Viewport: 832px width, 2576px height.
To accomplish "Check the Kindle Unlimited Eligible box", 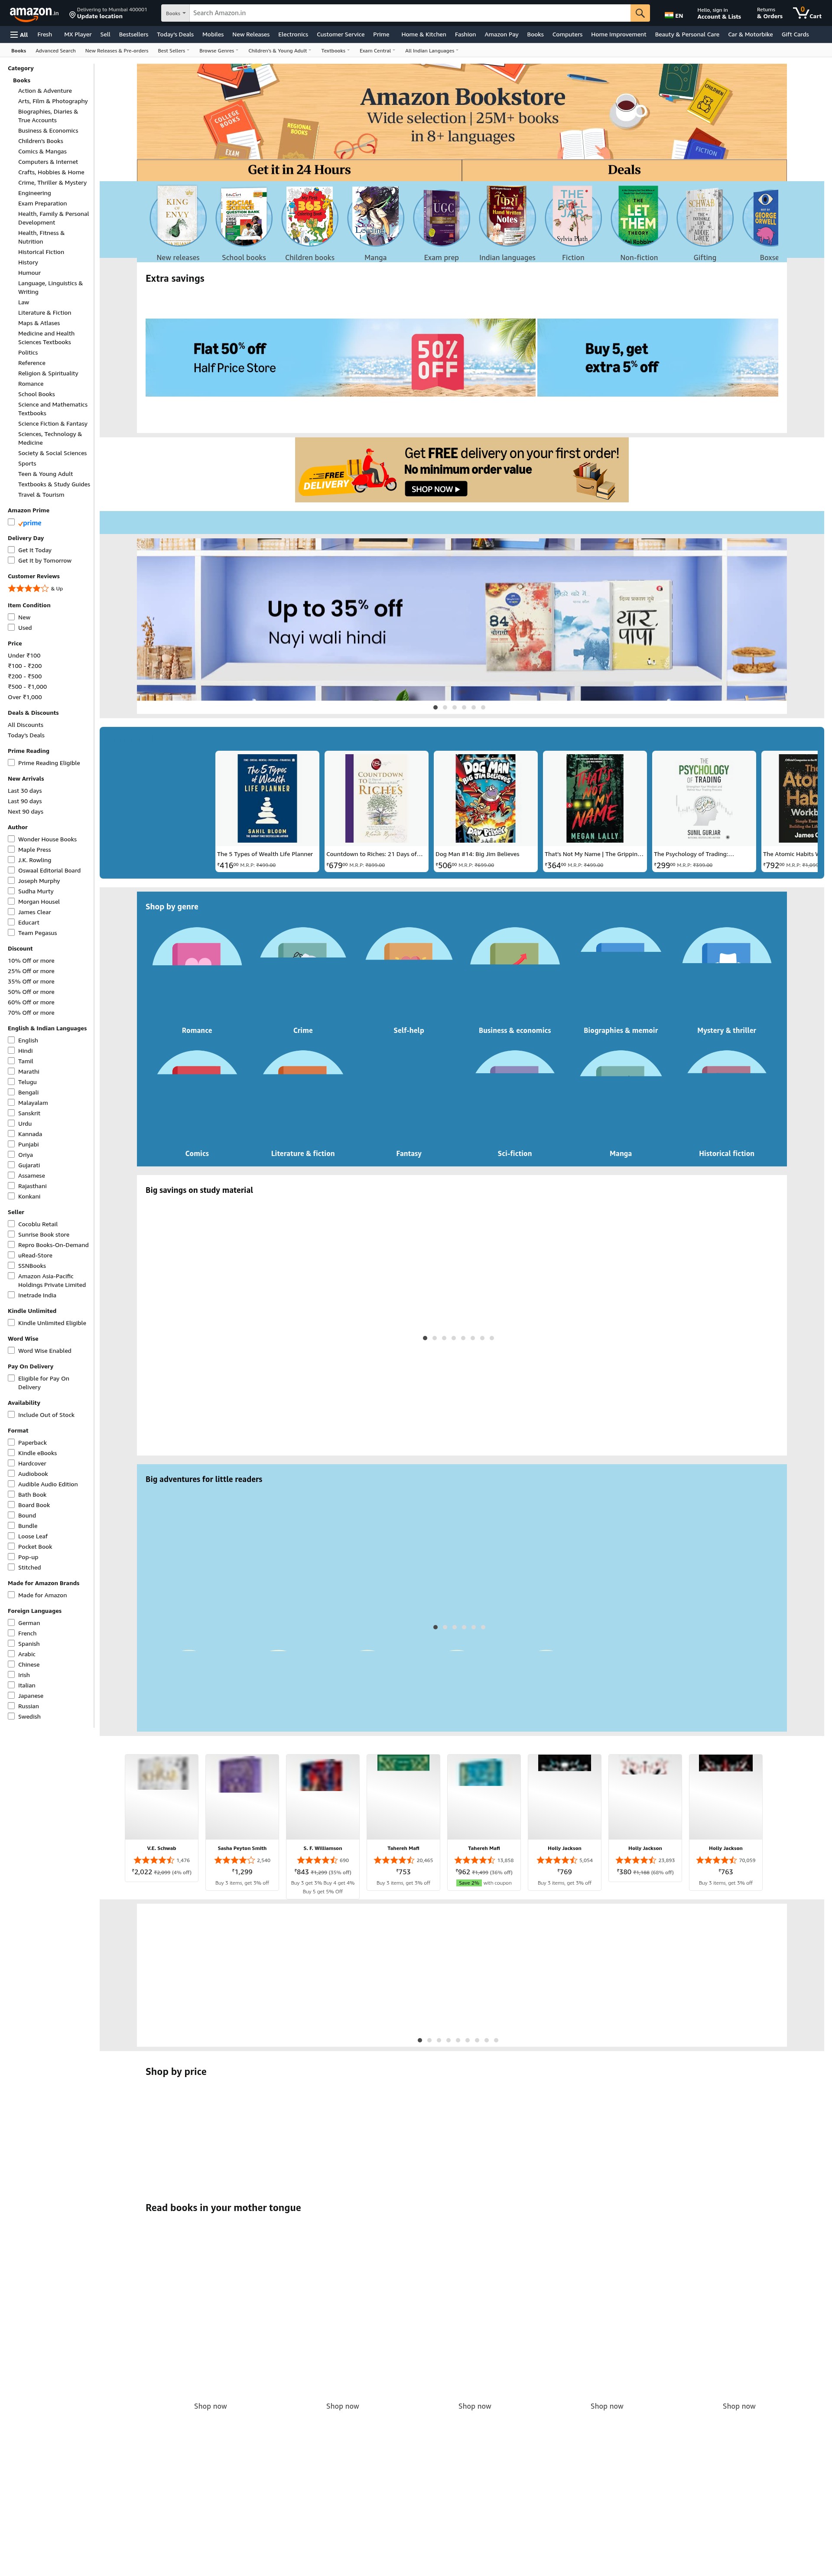I will coord(11,1323).
